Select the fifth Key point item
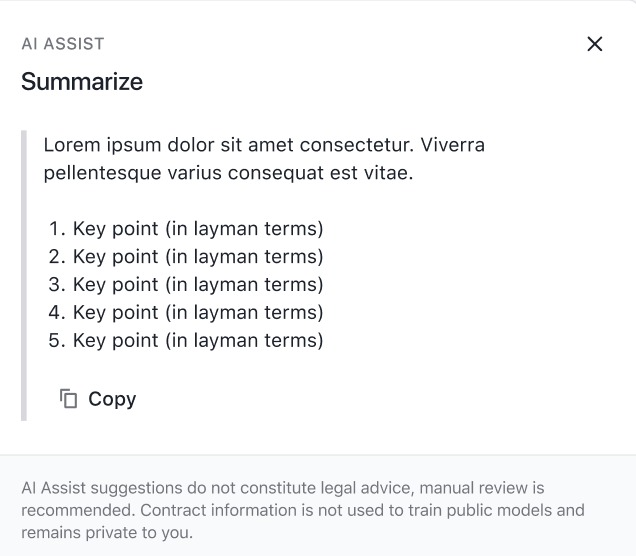636x556 pixels. click(186, 341)
